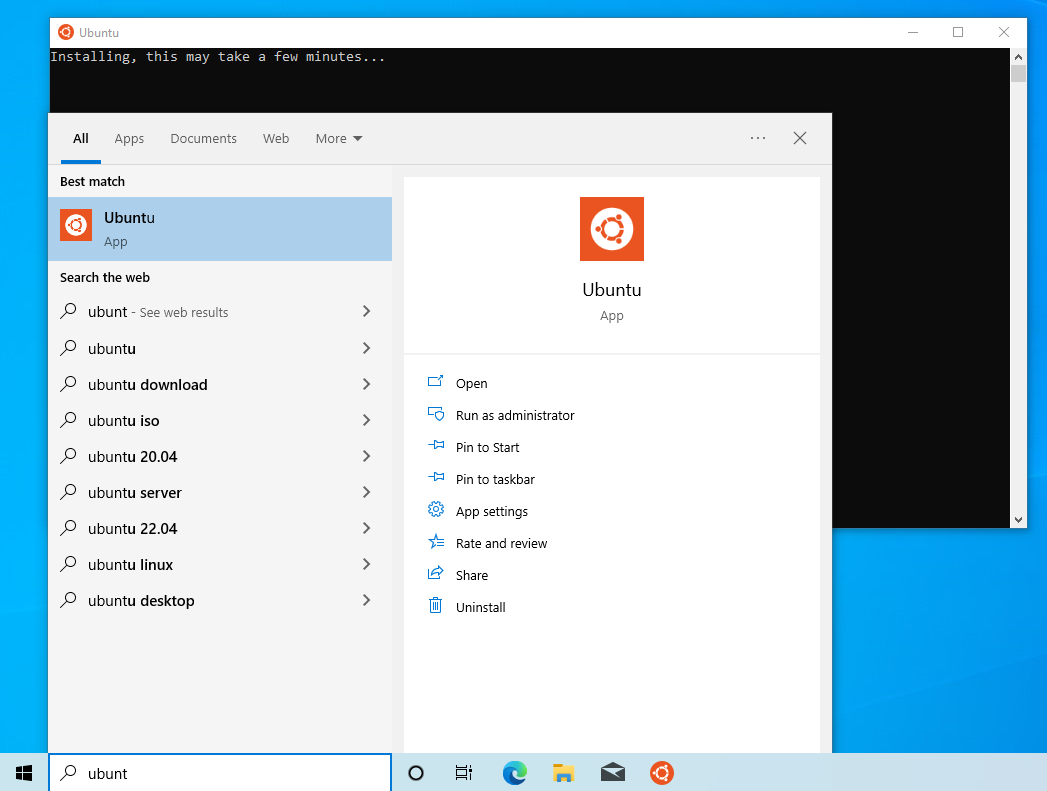Click the Cortana circle icon
Image resolution: width=1047 pixels, height=791 pixels.
[416, 772]
